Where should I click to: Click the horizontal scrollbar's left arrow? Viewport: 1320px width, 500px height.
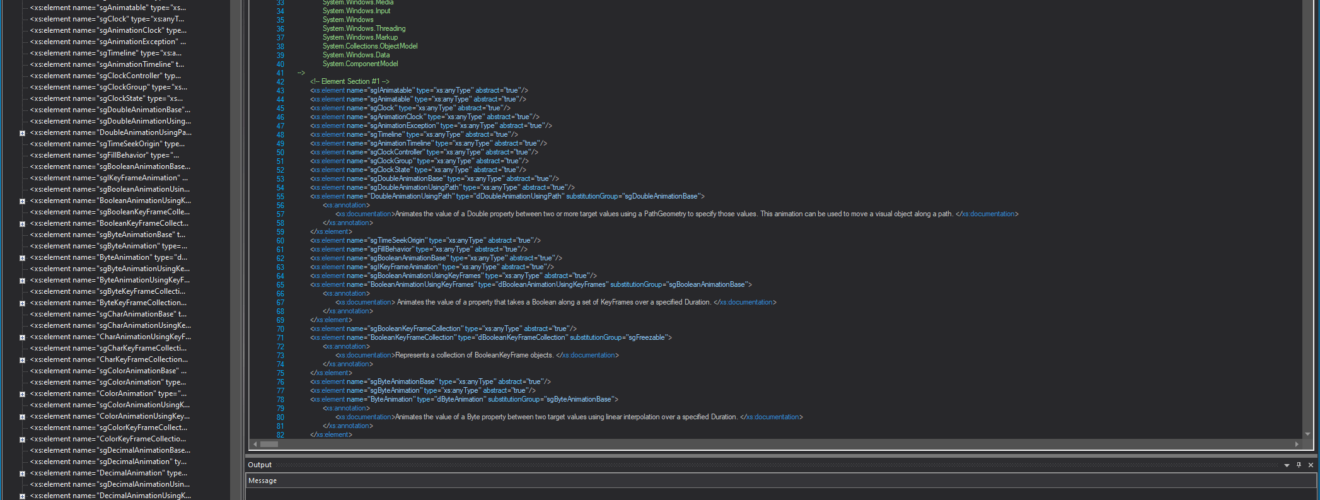[254, 443]
